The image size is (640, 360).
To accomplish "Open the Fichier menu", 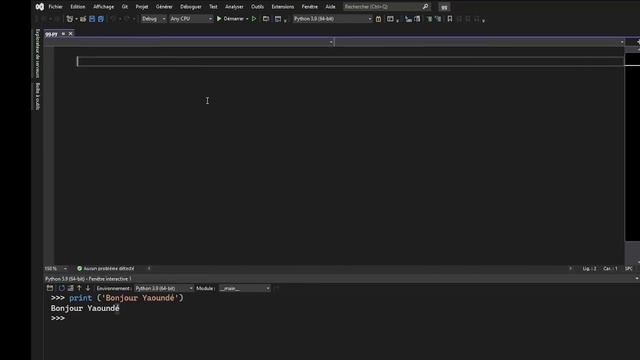I will [55, 7].
